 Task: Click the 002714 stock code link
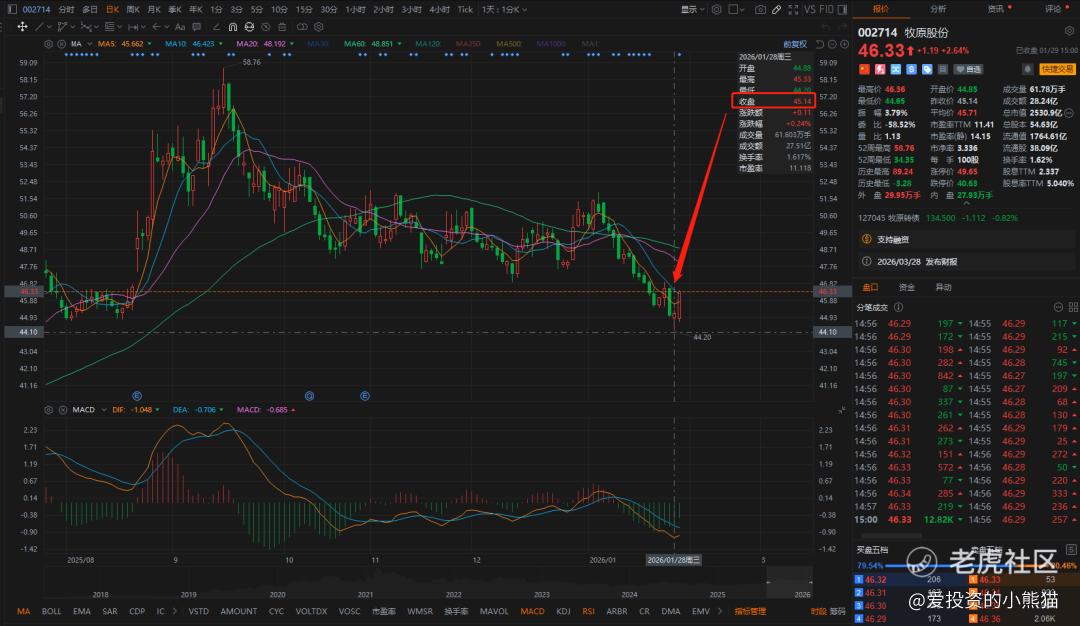click(x=37, y=10)
